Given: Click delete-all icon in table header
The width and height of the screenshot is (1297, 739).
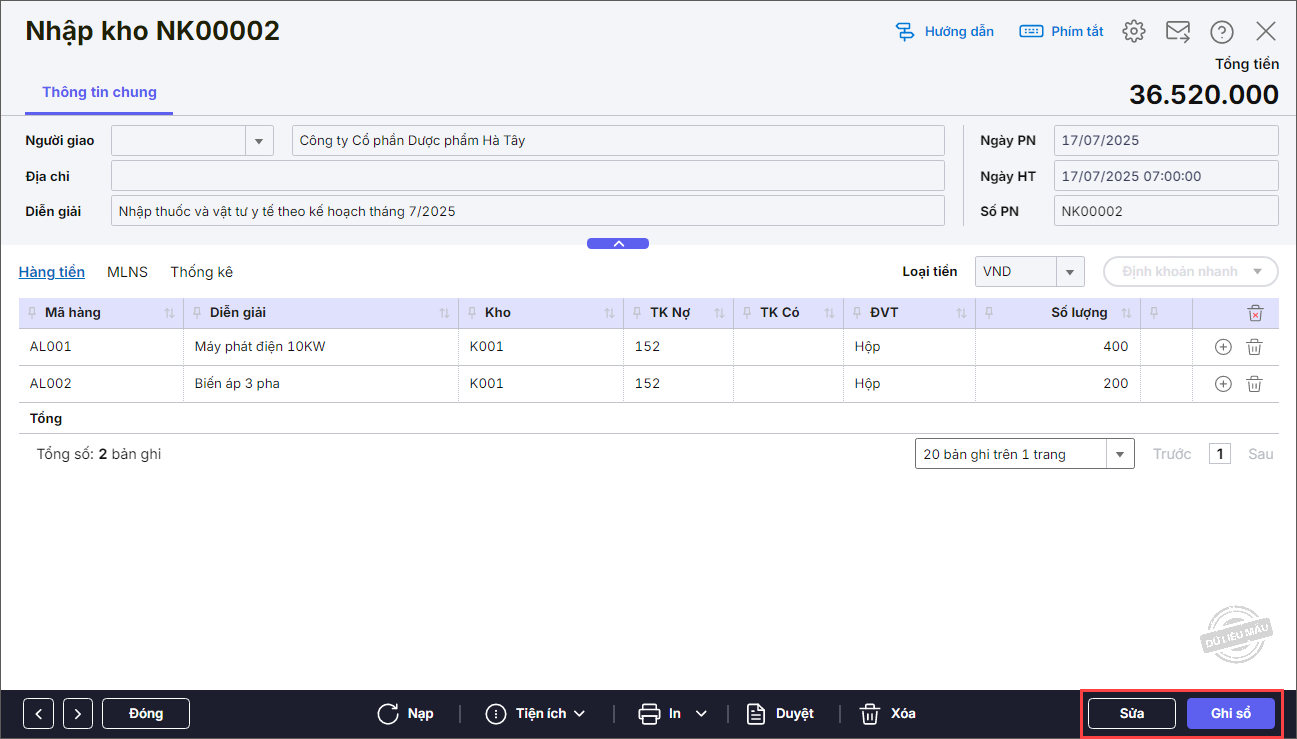Looking at the screenshot, I should coord(1255,313).
